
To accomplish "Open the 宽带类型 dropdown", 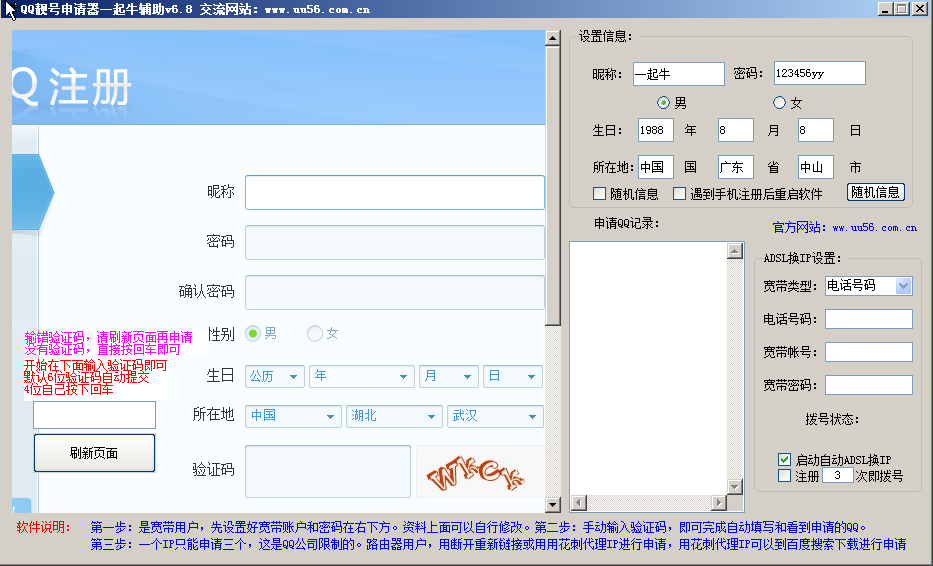I will click(x=903, y=286).
